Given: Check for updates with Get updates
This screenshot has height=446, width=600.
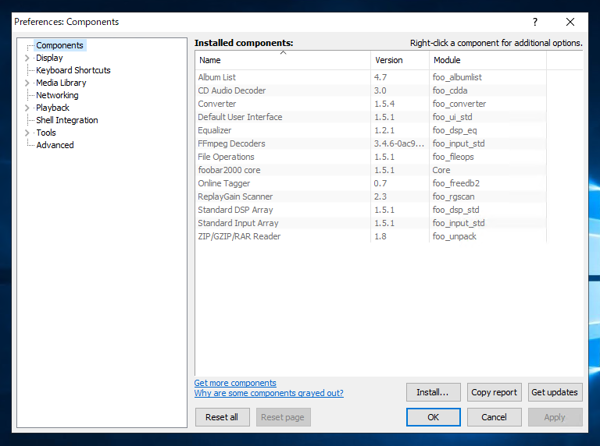Looking at the screenshot, I should pos(555,392).
